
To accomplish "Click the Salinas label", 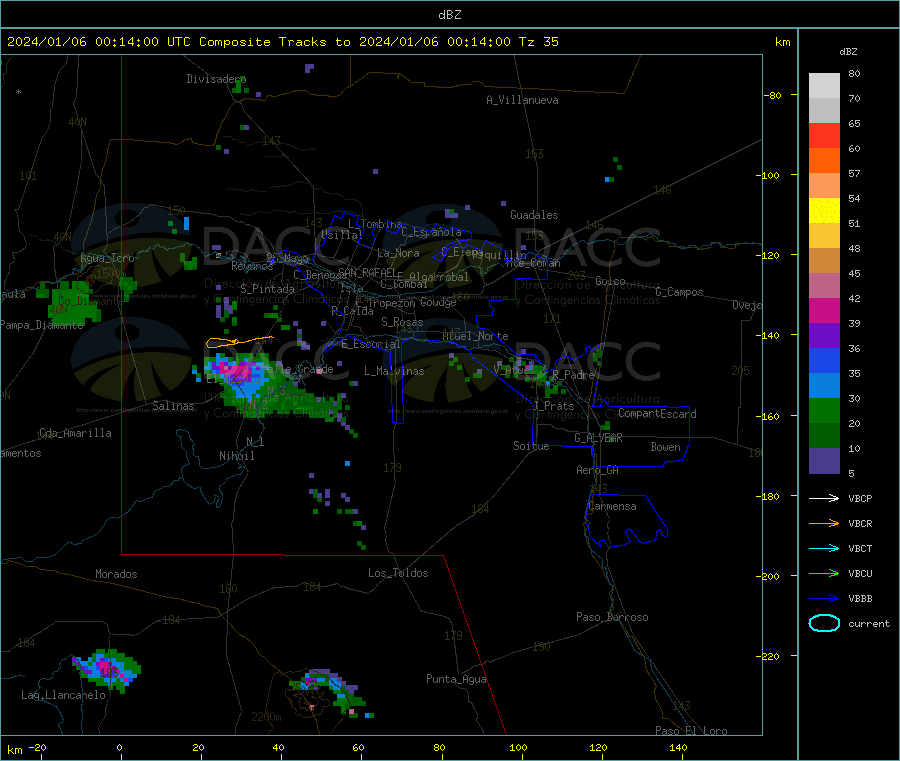I will click(173, 406).
